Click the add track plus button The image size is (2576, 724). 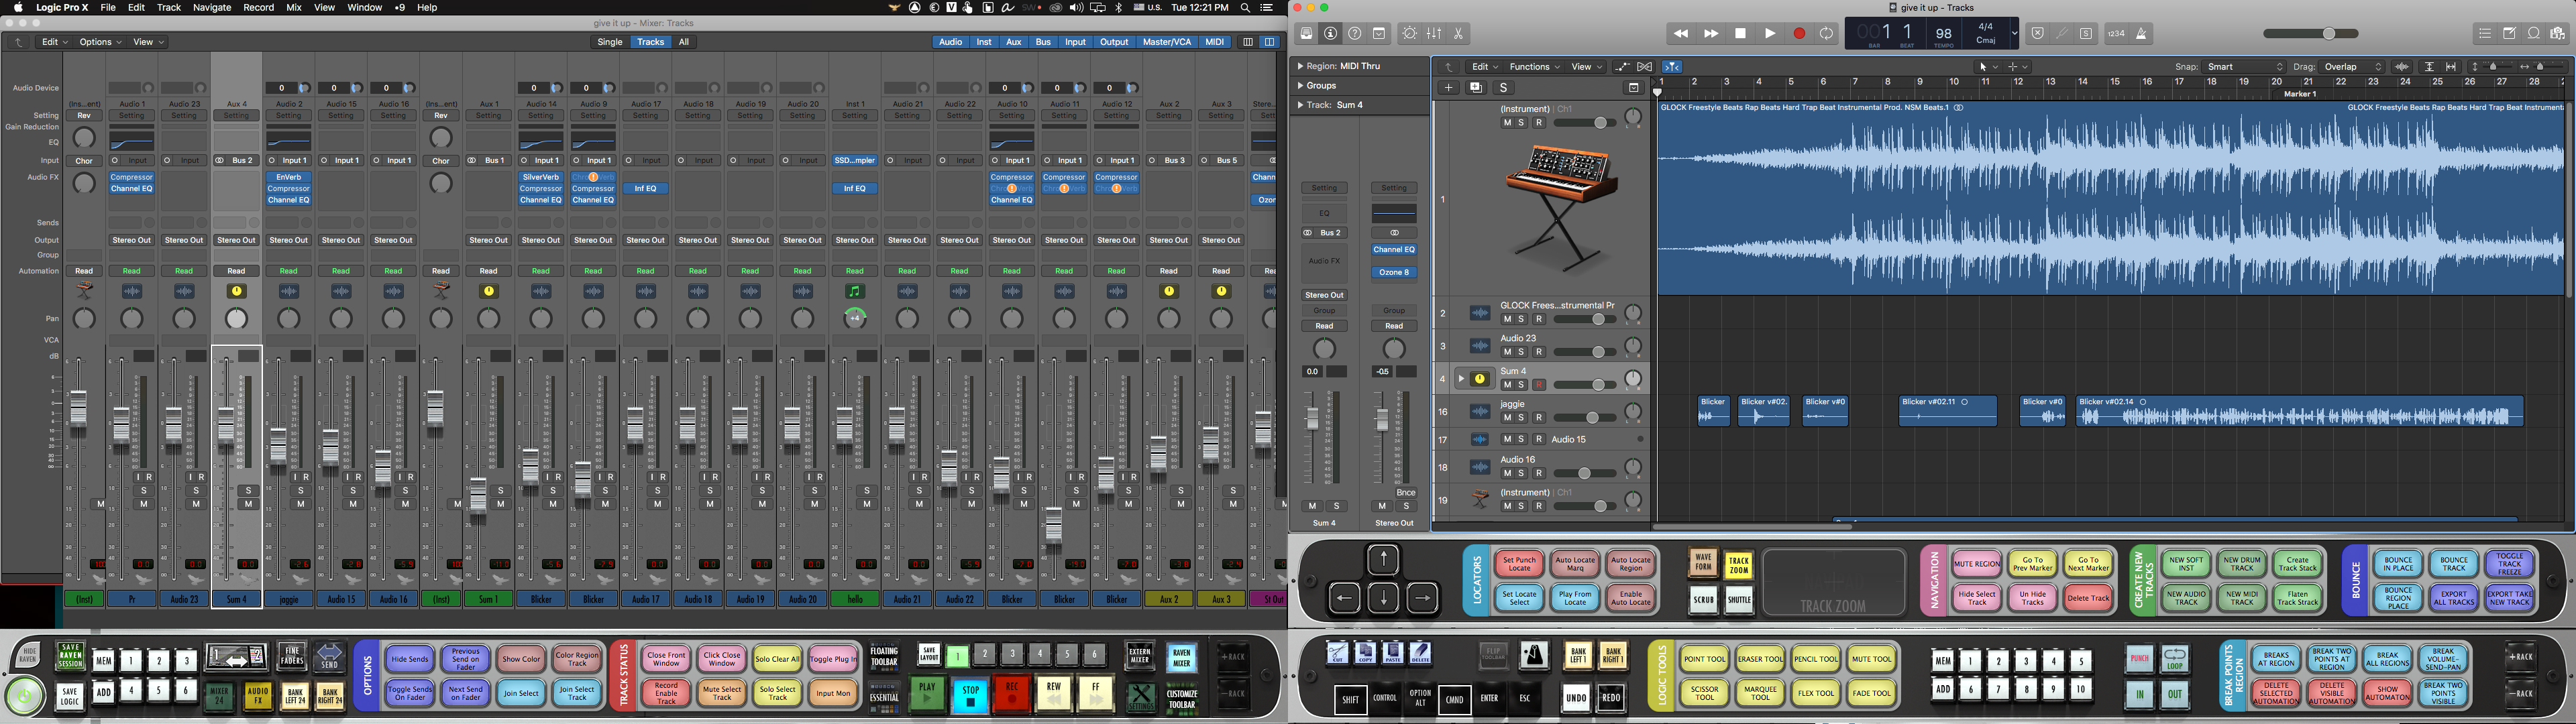1448,88
